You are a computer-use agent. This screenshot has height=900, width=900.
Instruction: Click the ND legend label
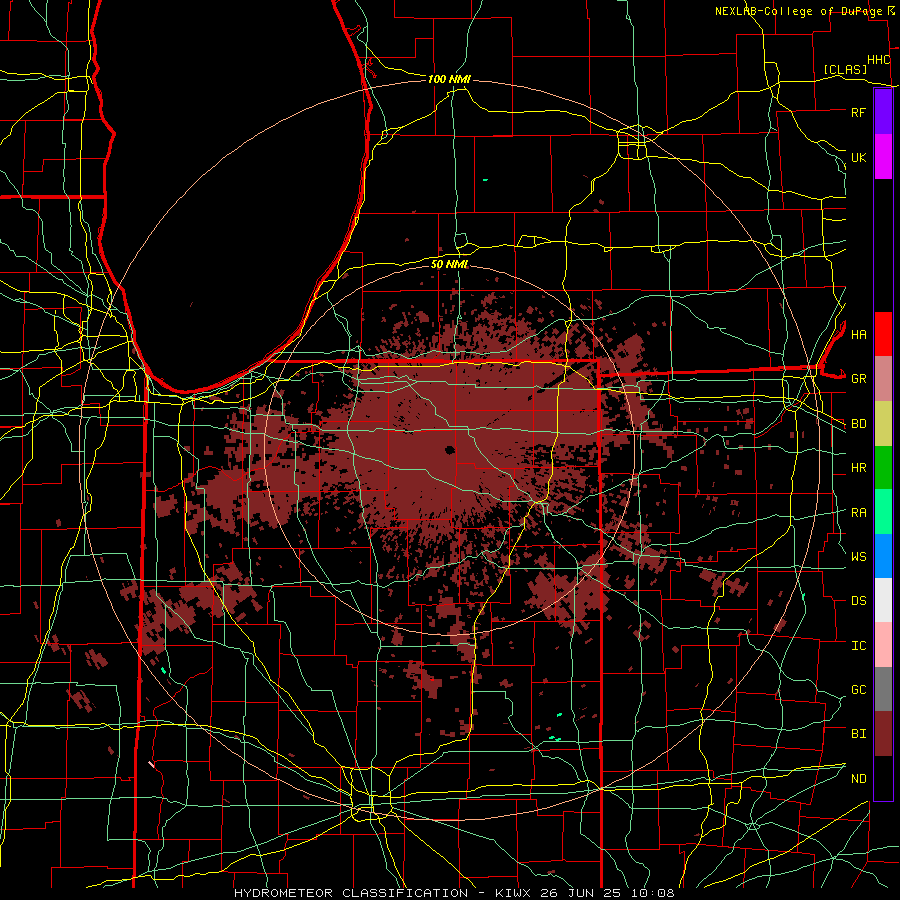click(x=858, y=779)
